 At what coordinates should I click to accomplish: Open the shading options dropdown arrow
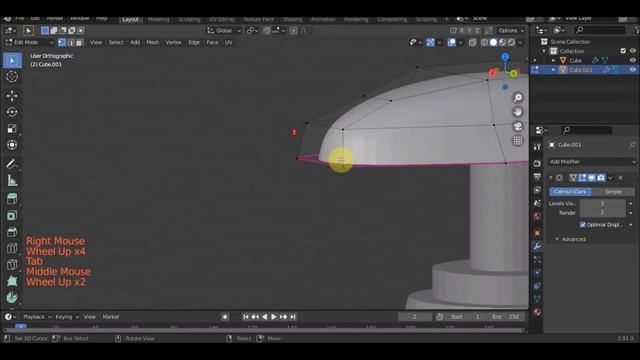click(520, 42)
